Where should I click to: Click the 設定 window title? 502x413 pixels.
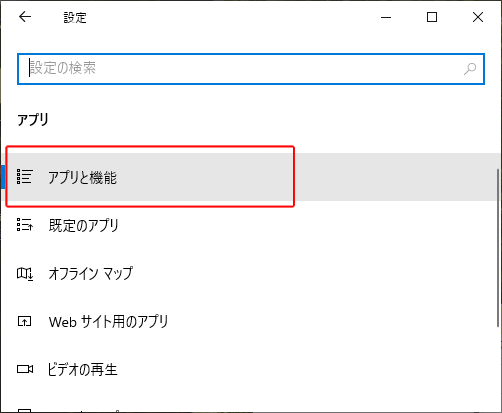point(75,17)
